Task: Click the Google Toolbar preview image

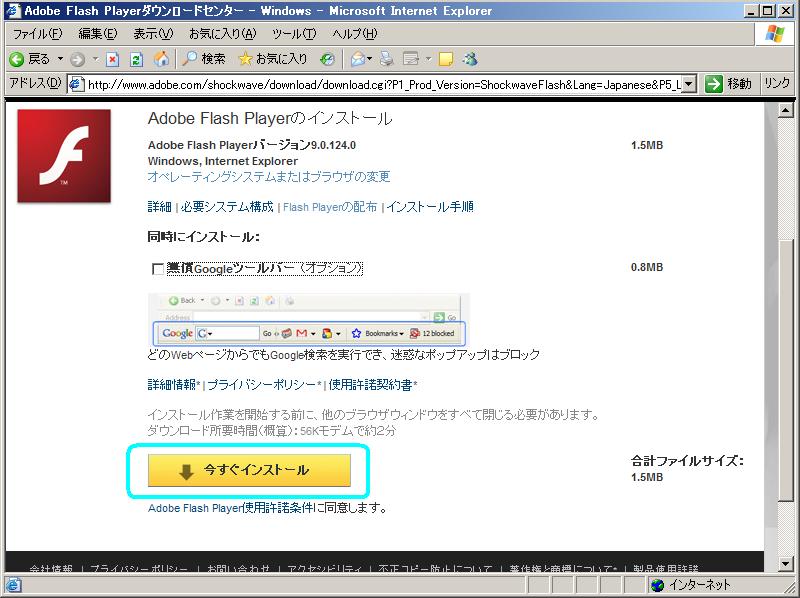Action: (308, 320)
